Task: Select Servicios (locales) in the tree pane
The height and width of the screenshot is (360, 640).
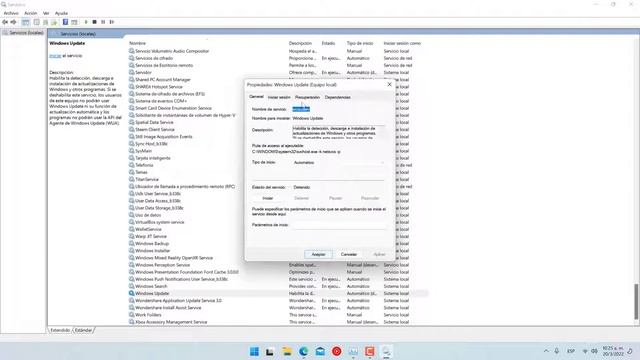Action: point(24,33)
